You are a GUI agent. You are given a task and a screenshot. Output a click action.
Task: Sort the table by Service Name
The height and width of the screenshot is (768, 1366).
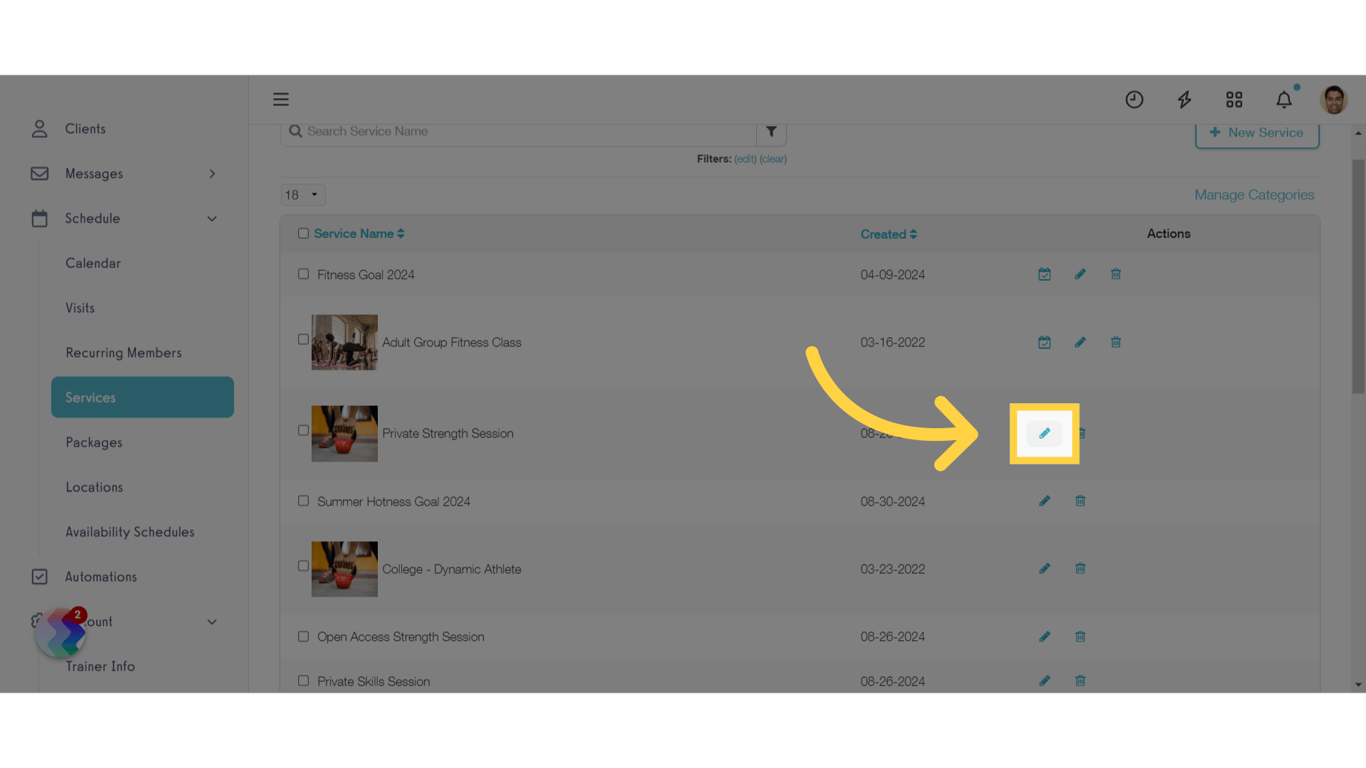pyautogui.click(x=359, y=234)
